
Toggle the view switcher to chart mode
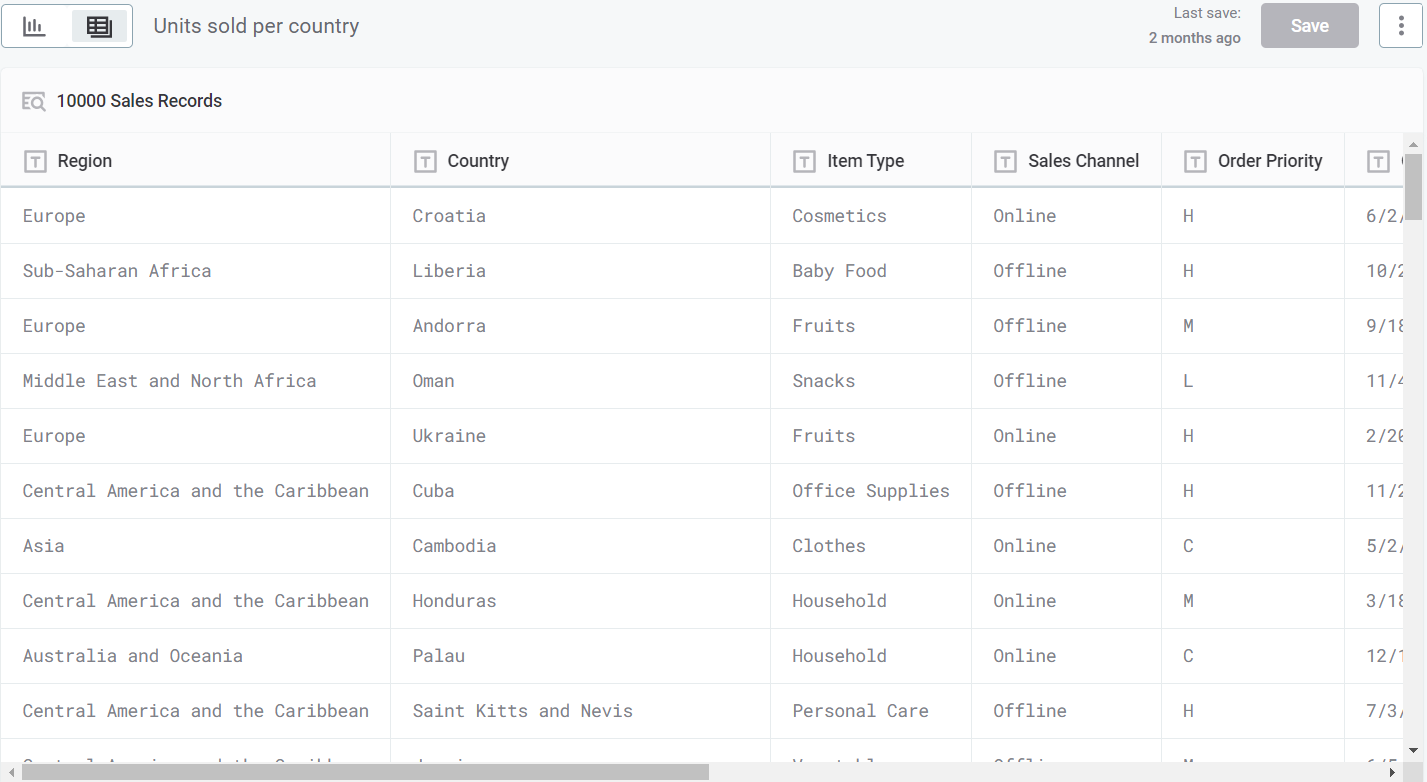pyautogui.click(x=34, y=25)
